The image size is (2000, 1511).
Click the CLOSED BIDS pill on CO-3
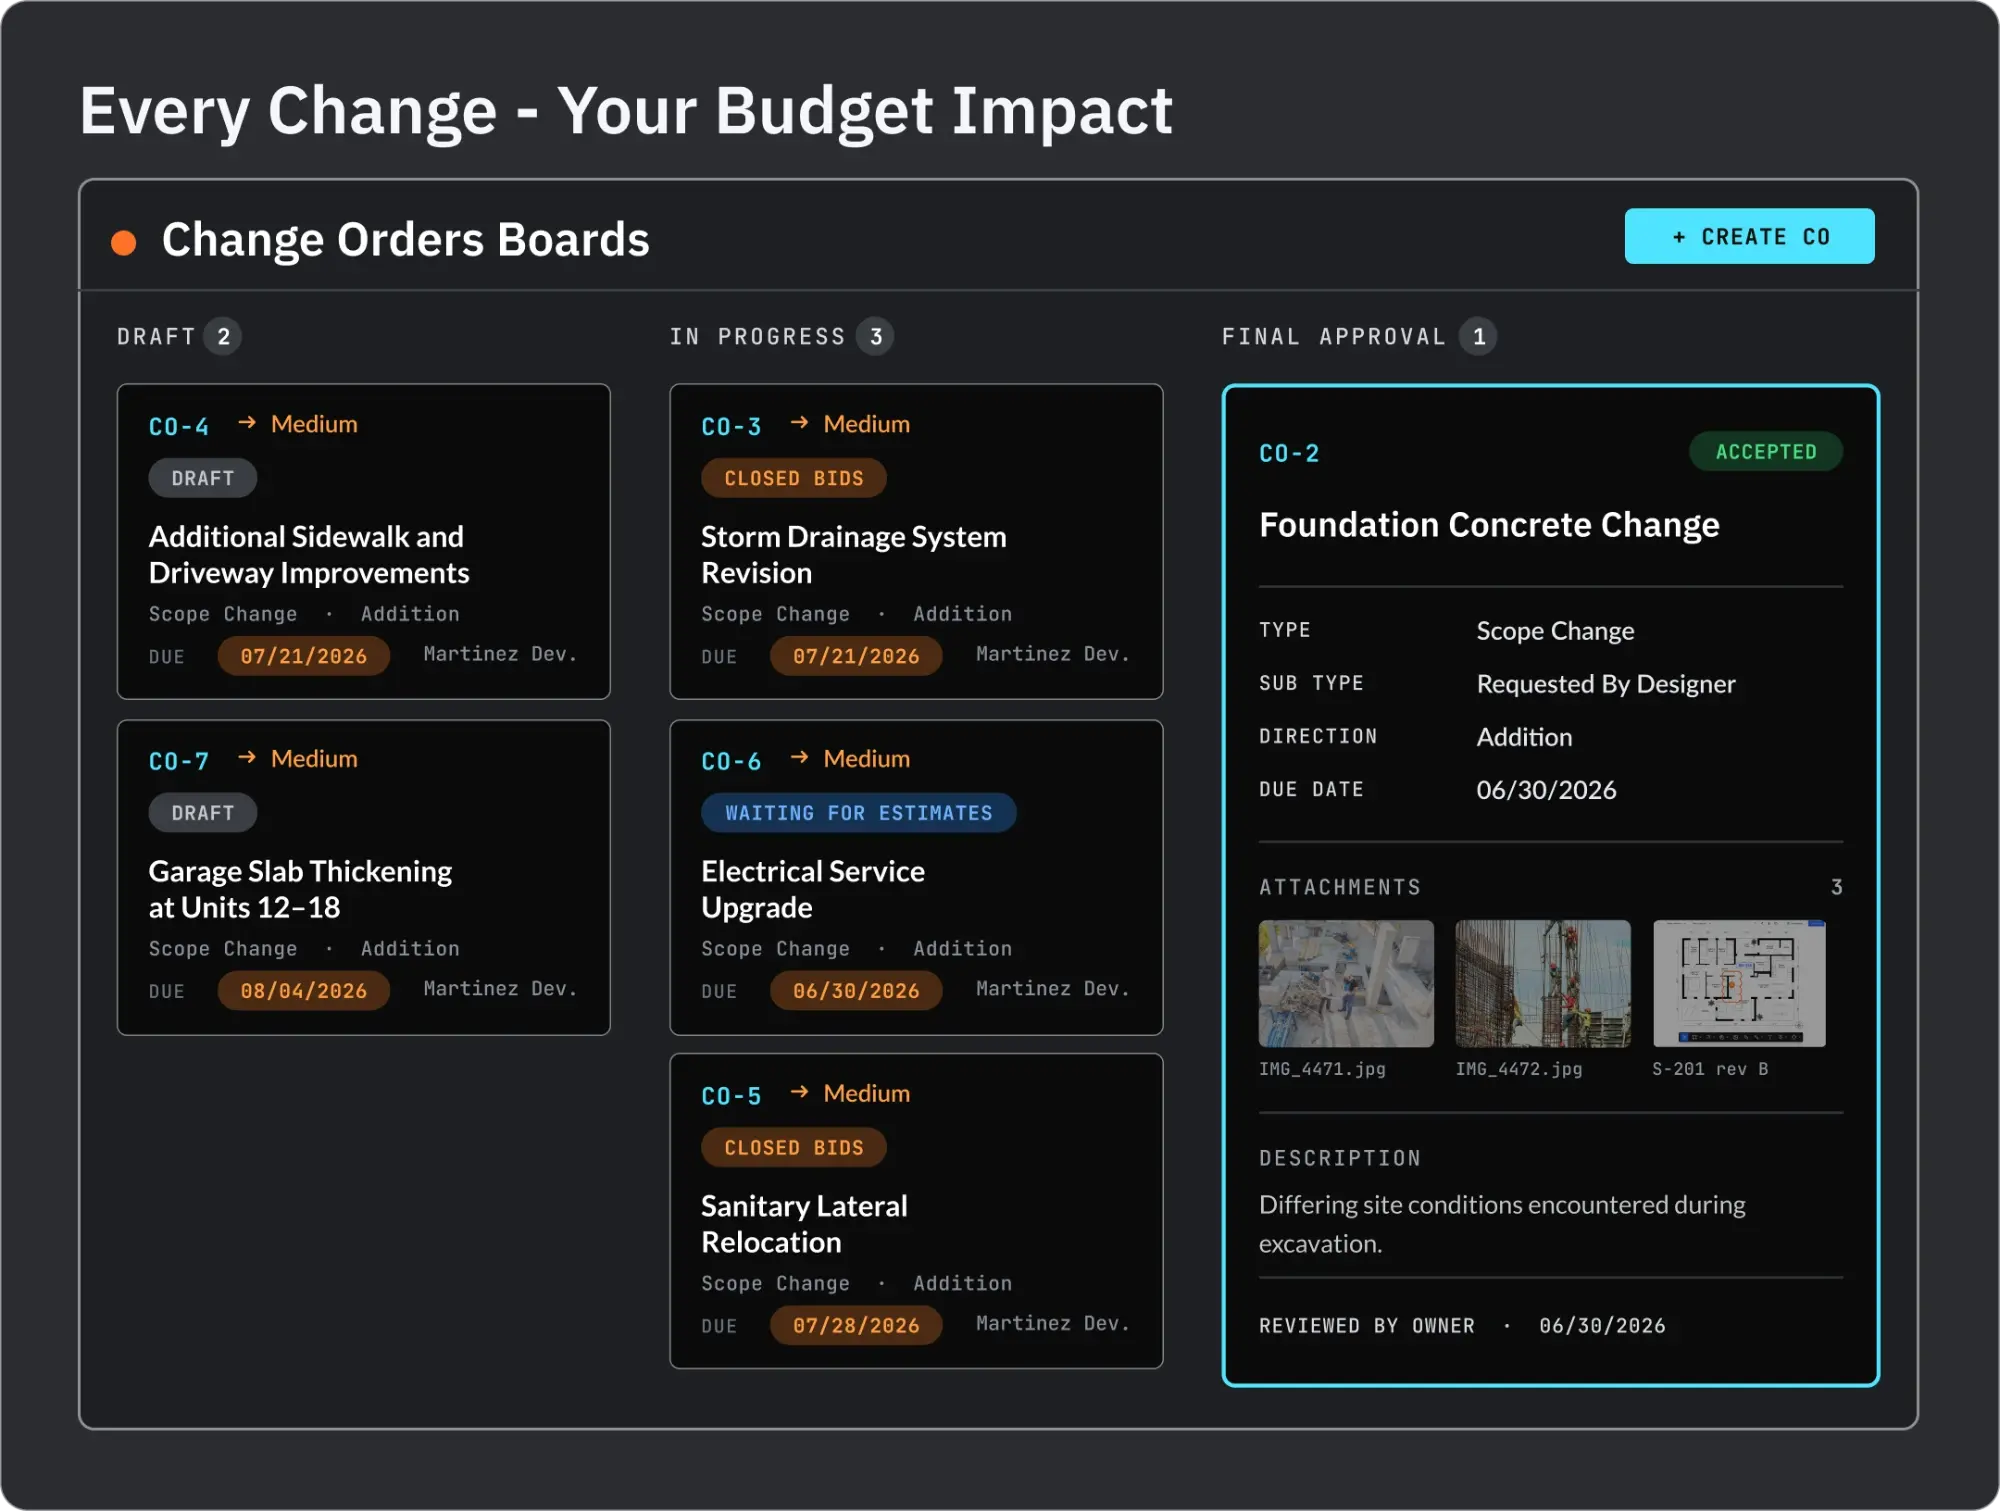[794, 478]
